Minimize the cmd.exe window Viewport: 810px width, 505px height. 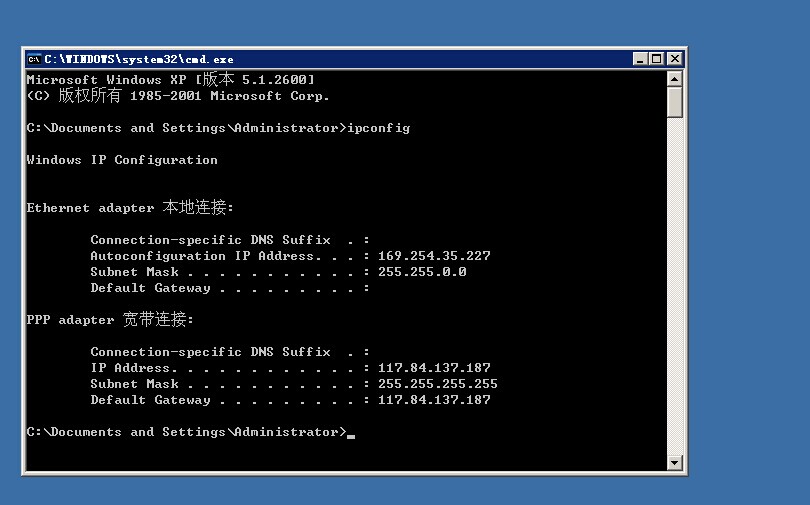pyautogui.click(x=640, y=59)
